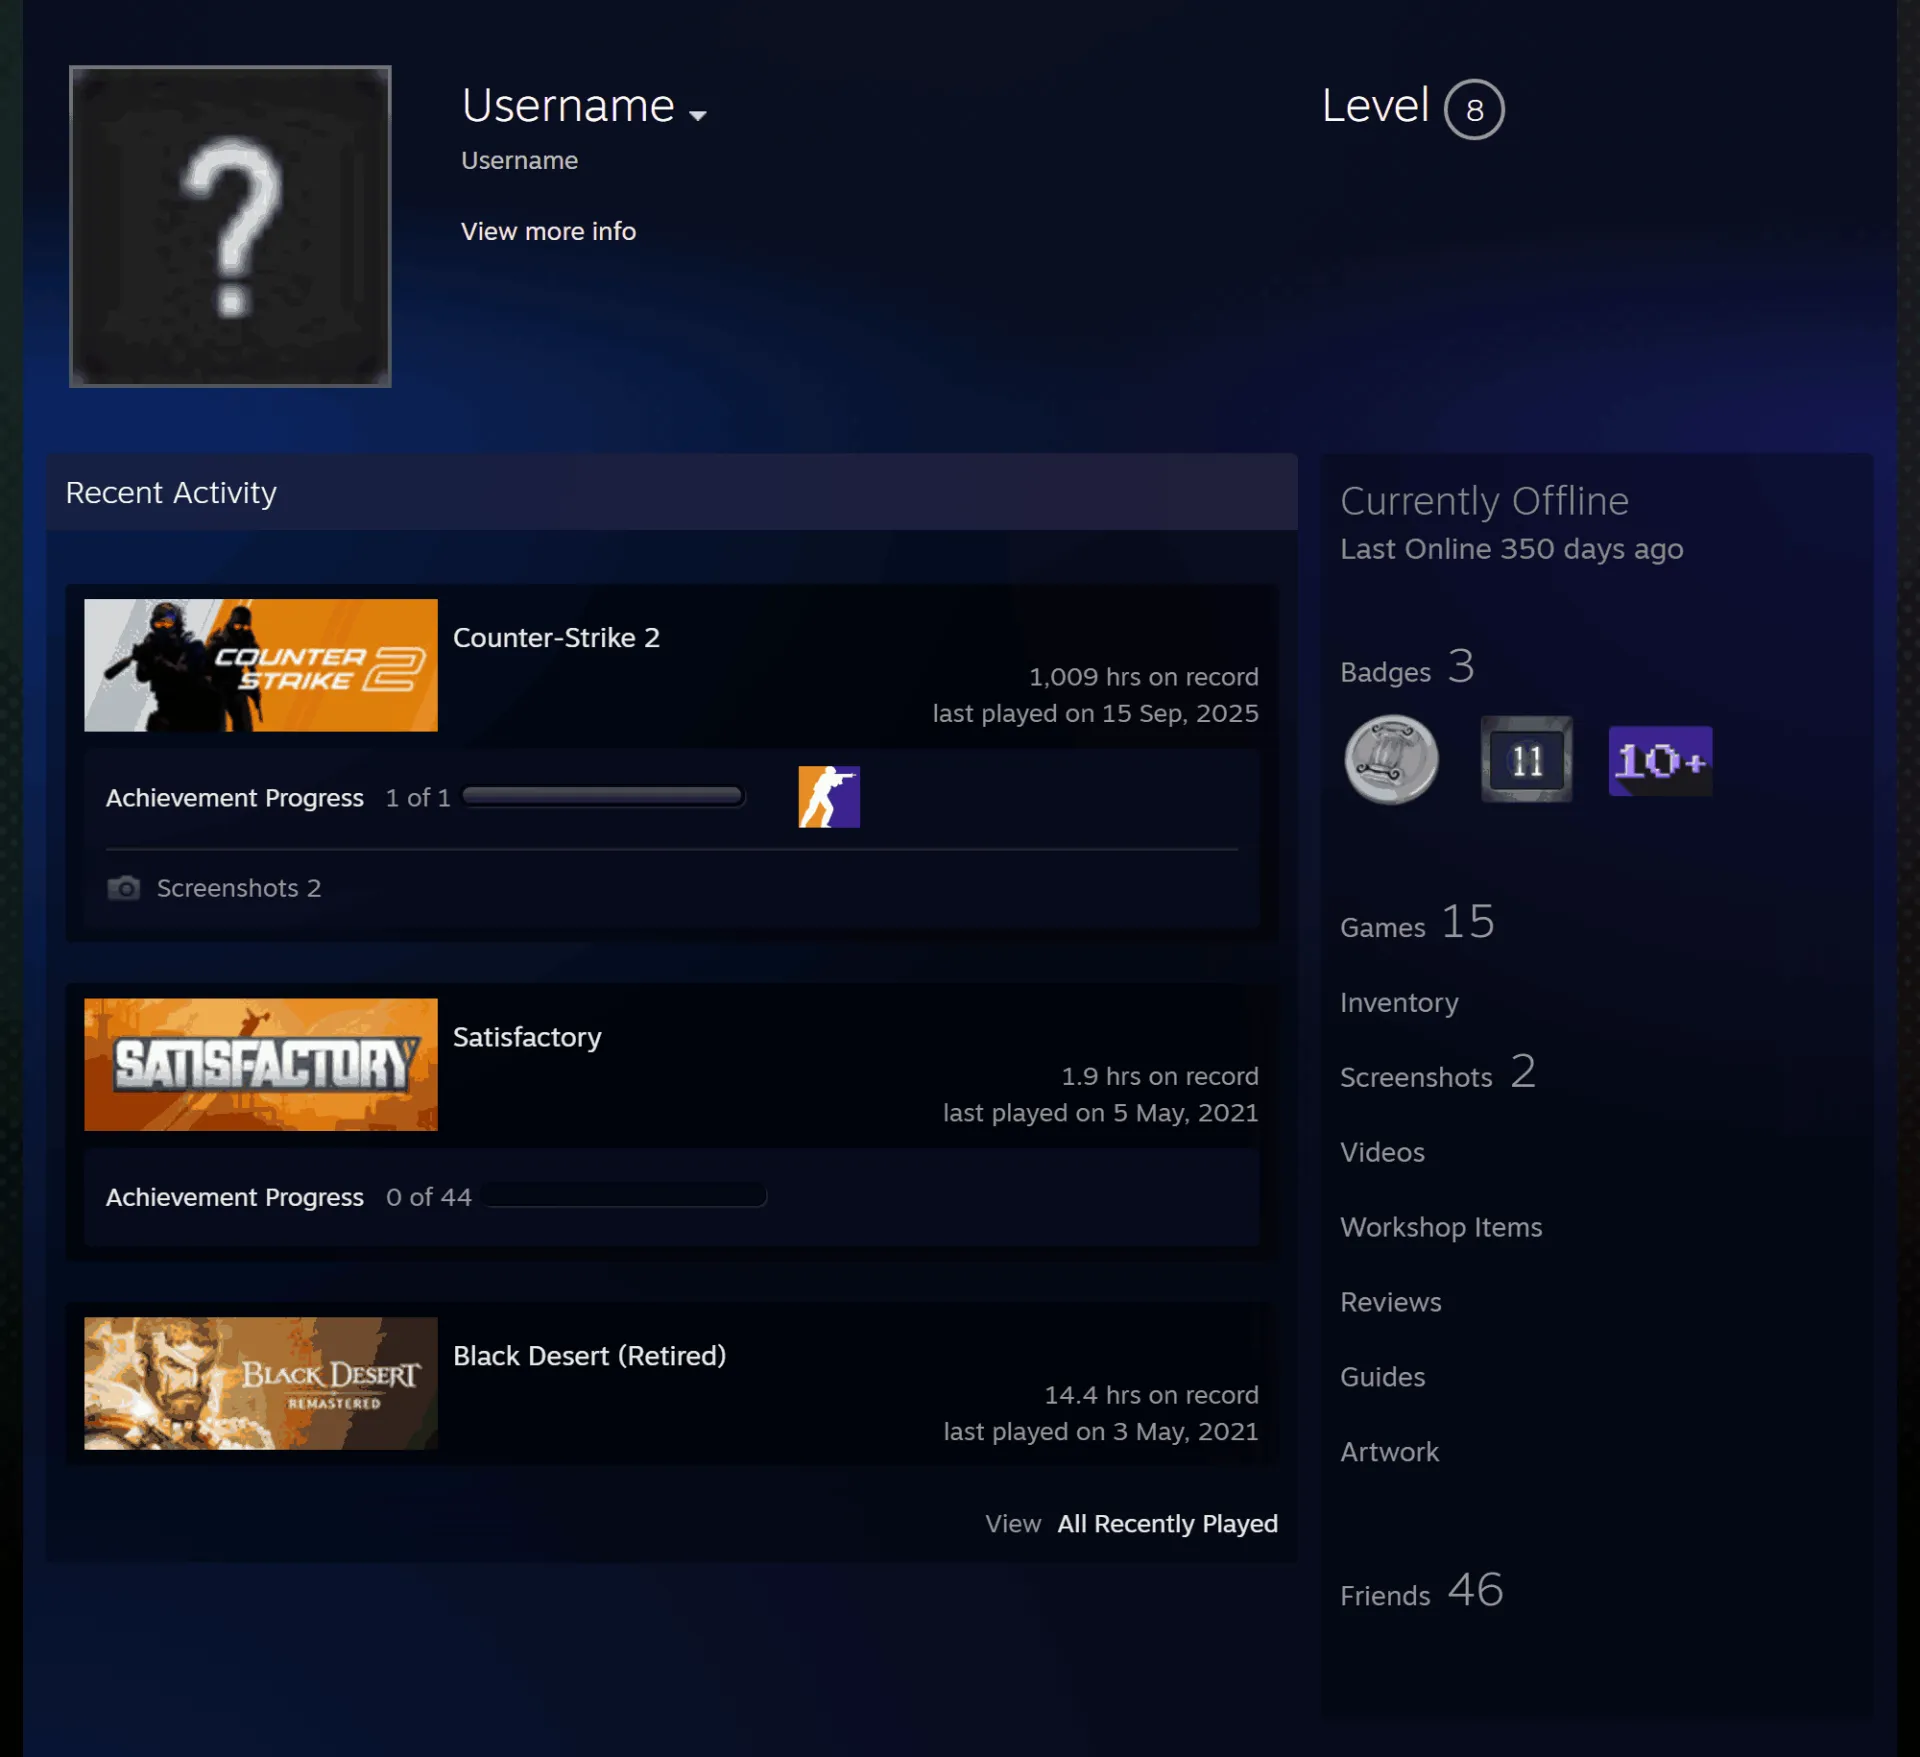Image resolution: width=1920 pixels, height=1757 pixels.
Task: Open Black Desert (Retired) title link
Action: coord(589,1356)
